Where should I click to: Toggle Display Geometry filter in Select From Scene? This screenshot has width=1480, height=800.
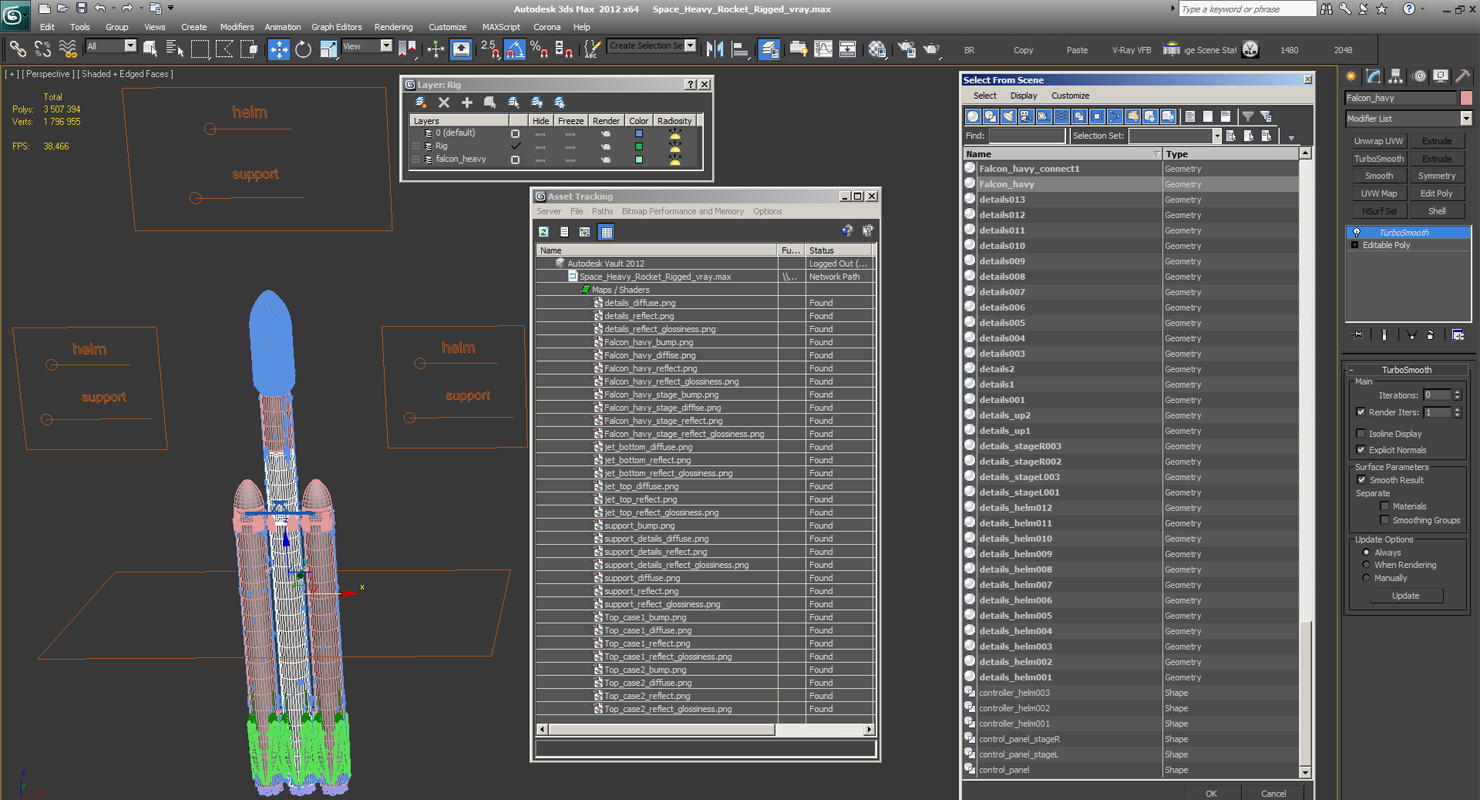973,117
